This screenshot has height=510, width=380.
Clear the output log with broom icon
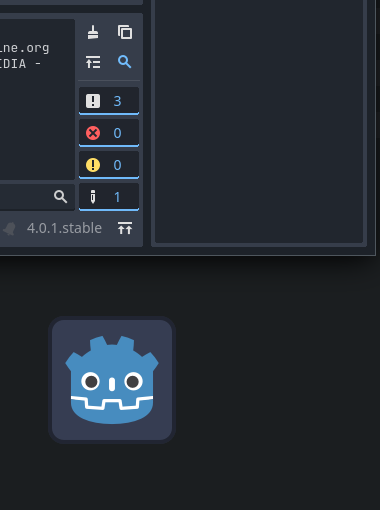93,32
